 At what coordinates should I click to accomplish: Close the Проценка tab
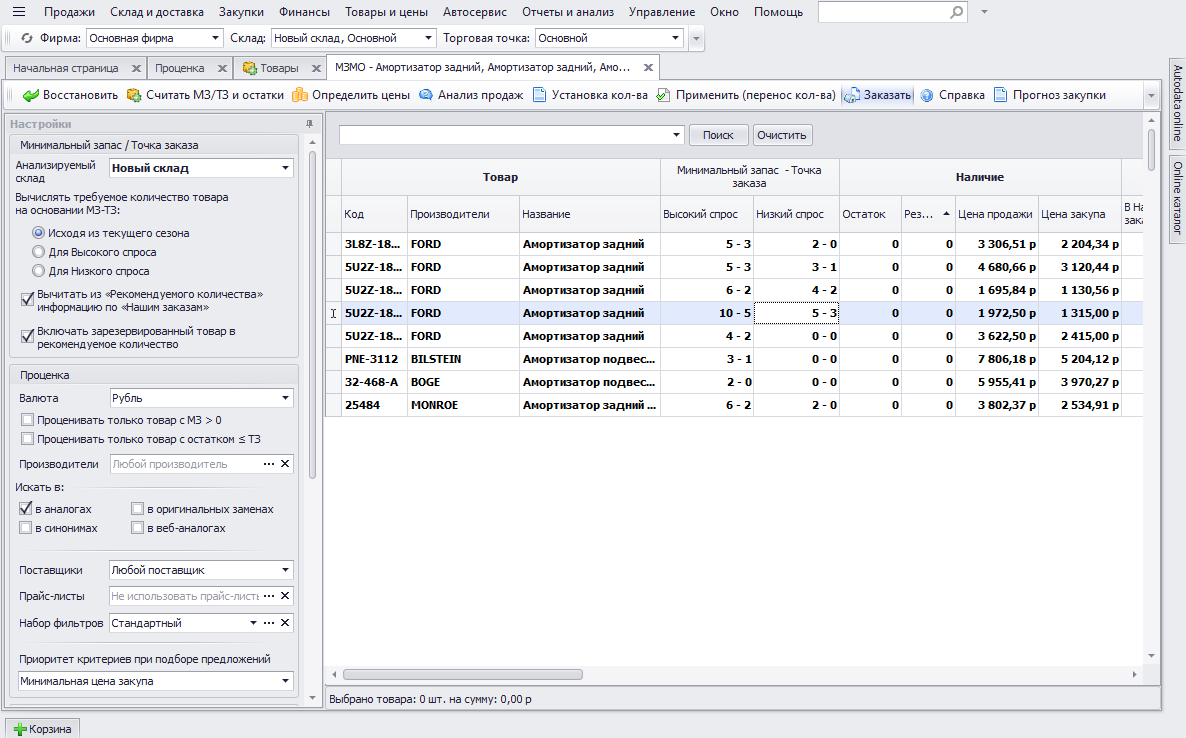tap(222, 68)
